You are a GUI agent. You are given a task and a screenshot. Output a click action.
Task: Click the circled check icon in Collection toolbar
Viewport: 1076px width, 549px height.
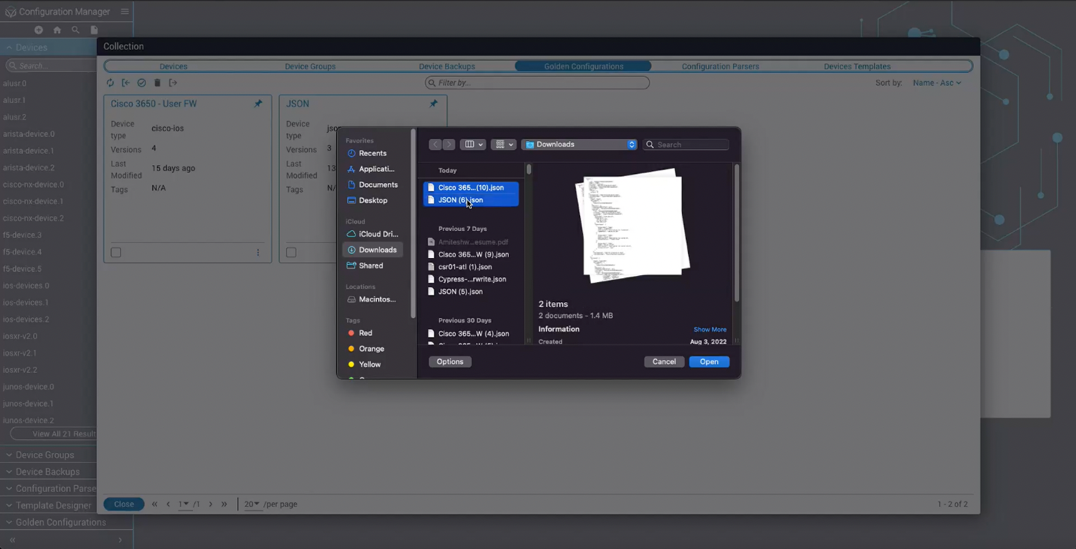pos(141,83)
